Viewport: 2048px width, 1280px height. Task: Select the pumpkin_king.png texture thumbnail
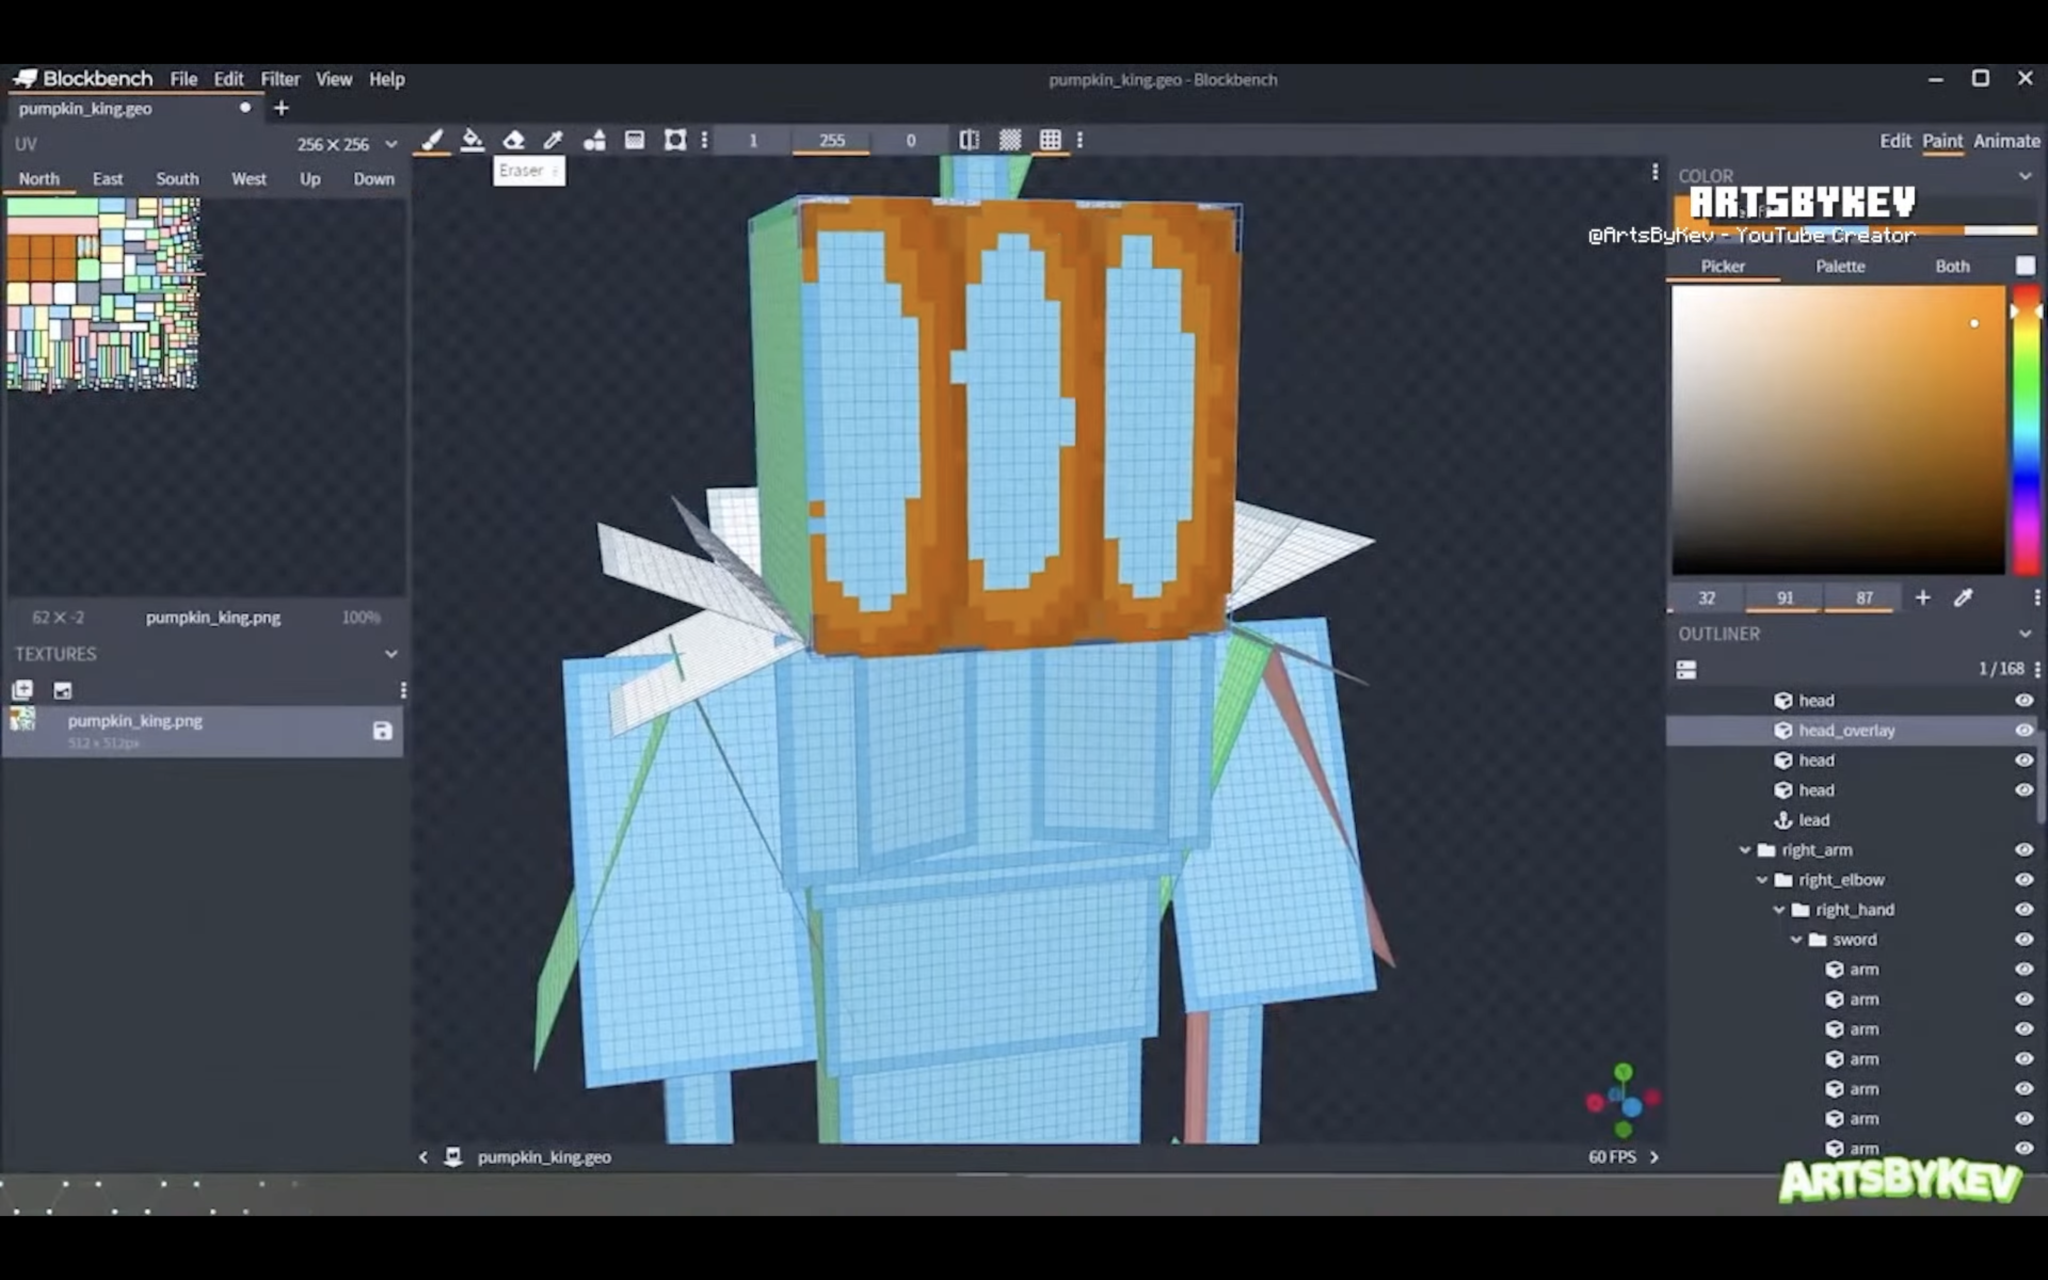coord(20,720)
